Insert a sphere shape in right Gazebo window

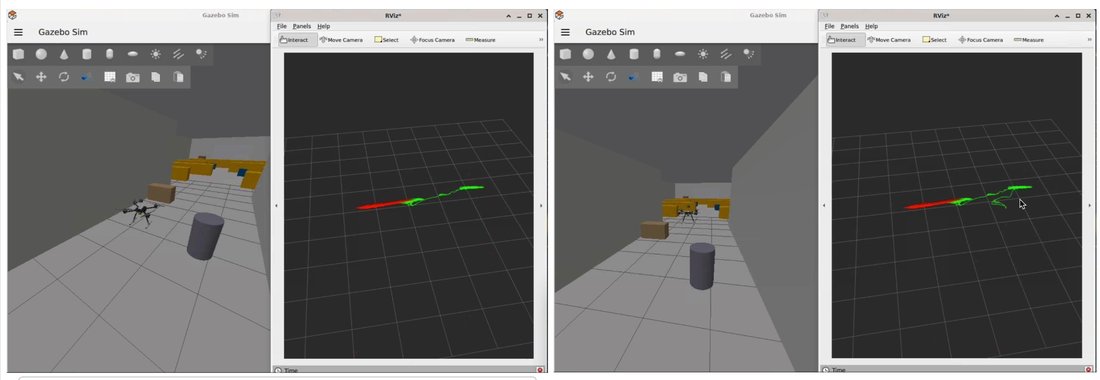tap(589, 54)
